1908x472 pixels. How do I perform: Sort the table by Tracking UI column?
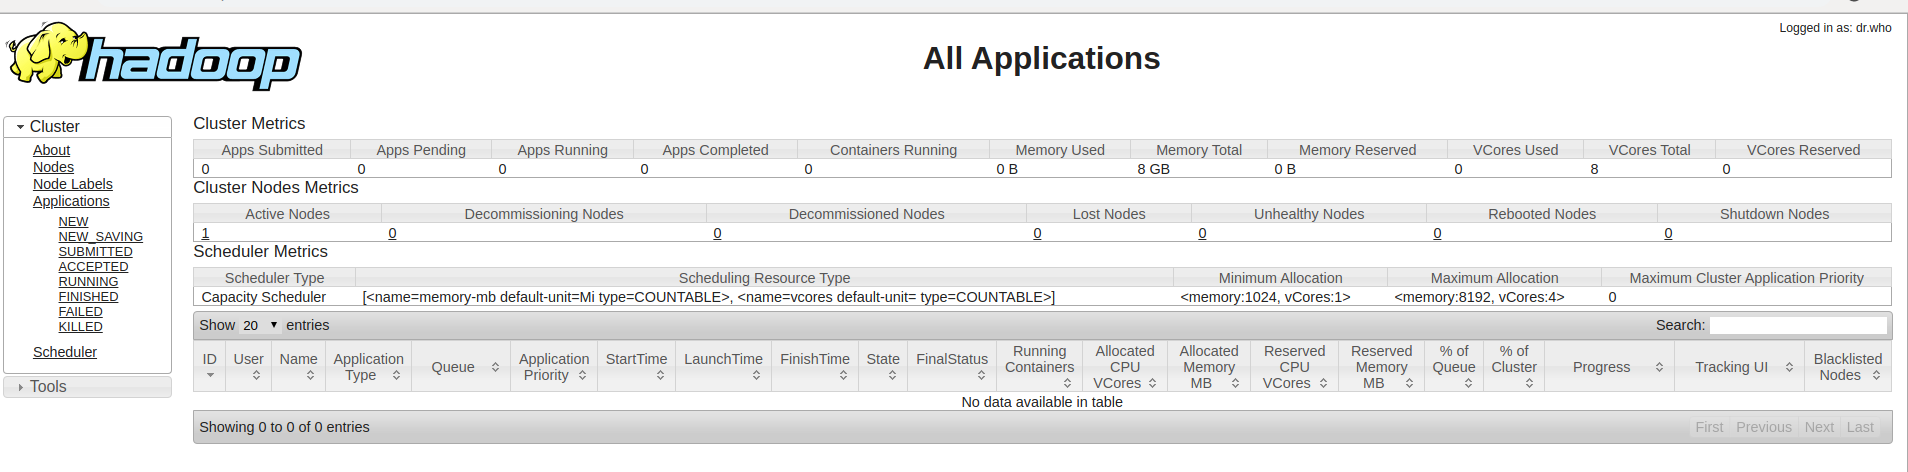pyautogui.click(x=1738, y=366)
